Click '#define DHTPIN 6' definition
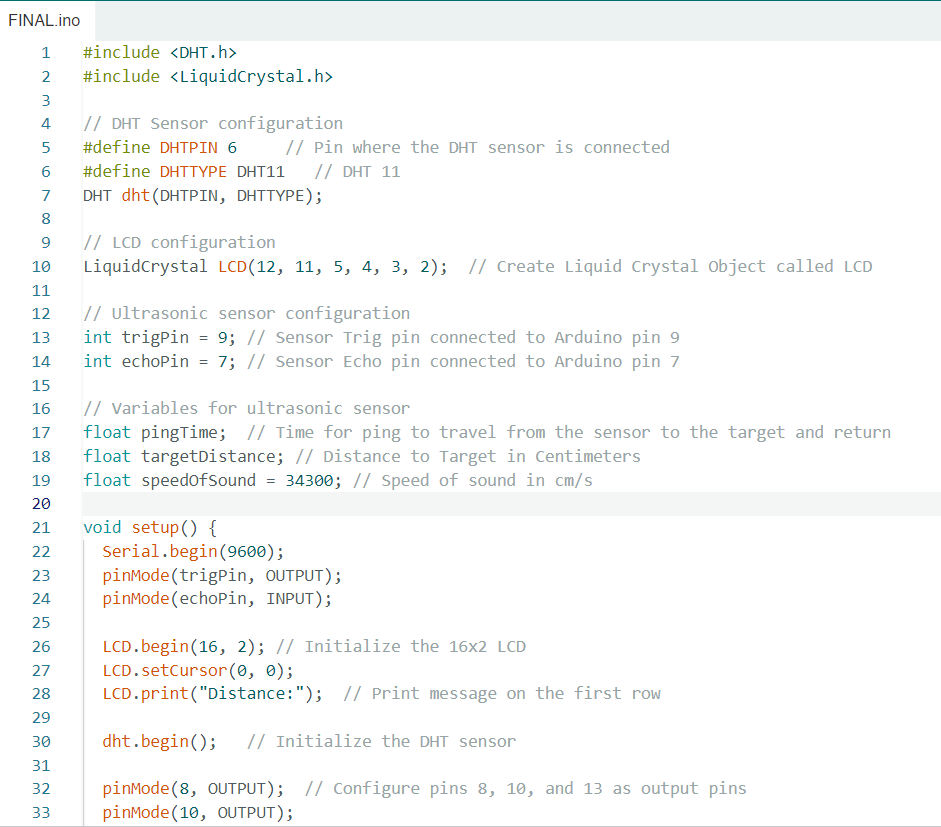The image size is (941, 827). pos(160,148)
